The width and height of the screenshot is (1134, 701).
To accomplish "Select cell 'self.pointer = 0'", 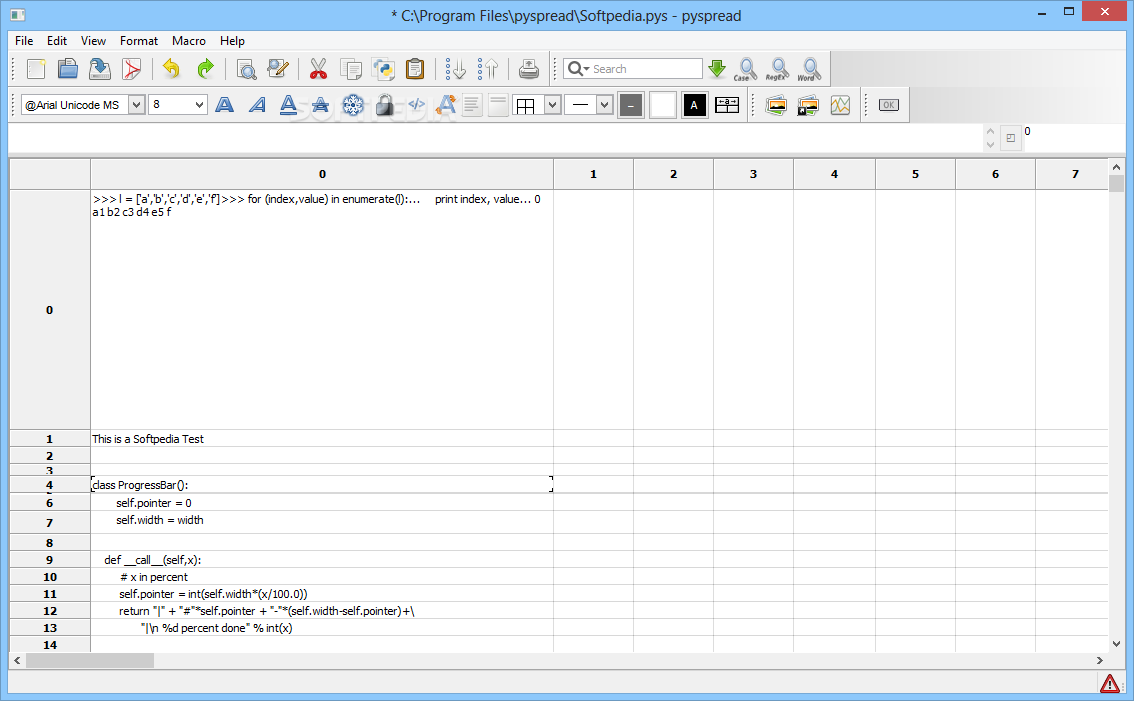I will (322, 503).
